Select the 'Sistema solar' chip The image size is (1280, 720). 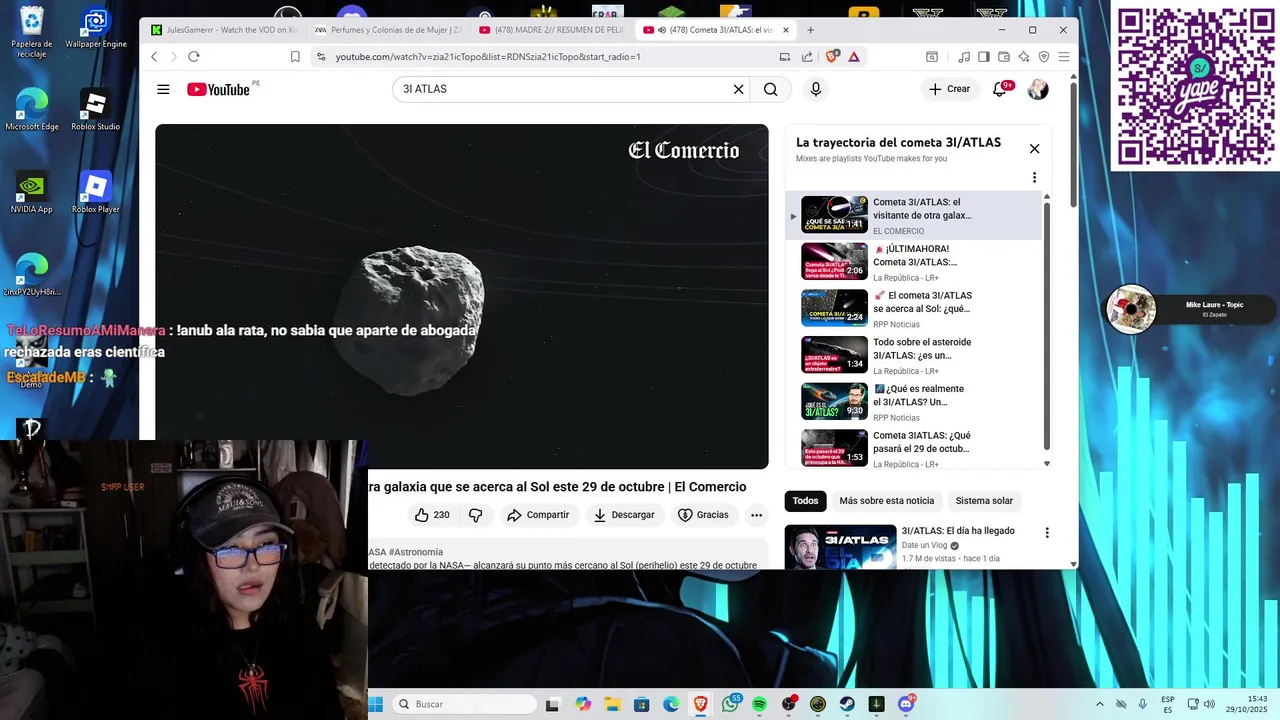(984, 501)
